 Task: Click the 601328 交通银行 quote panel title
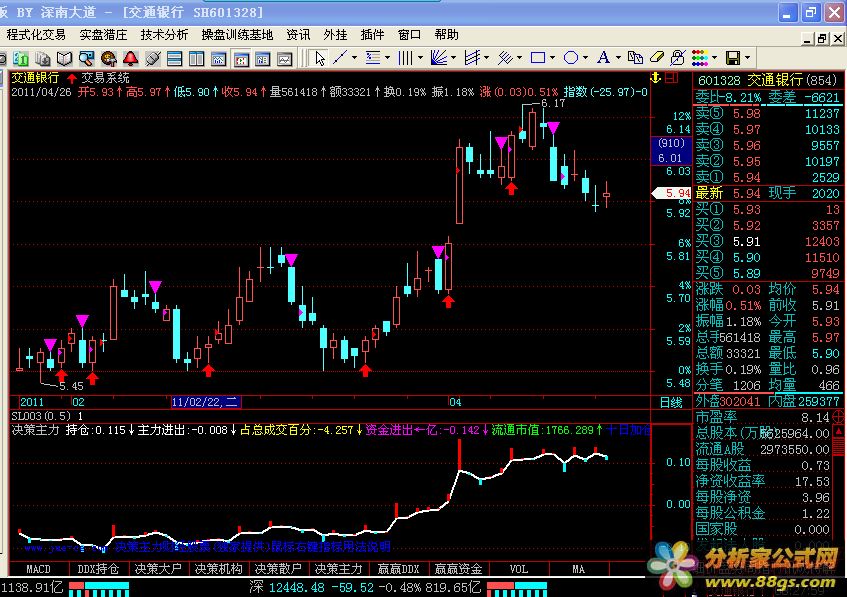[x=767, y=81]
